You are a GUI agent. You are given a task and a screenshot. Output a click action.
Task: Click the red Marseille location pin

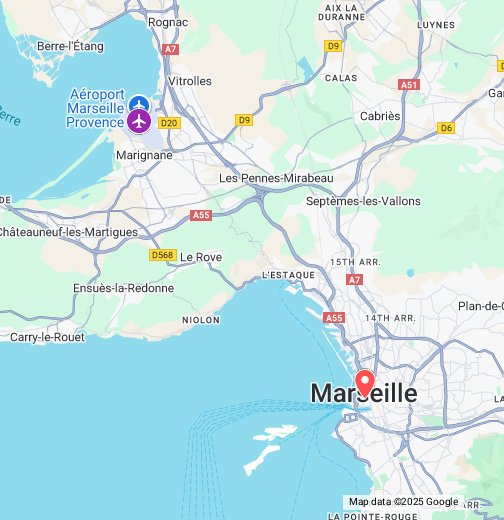coord(365,383)
